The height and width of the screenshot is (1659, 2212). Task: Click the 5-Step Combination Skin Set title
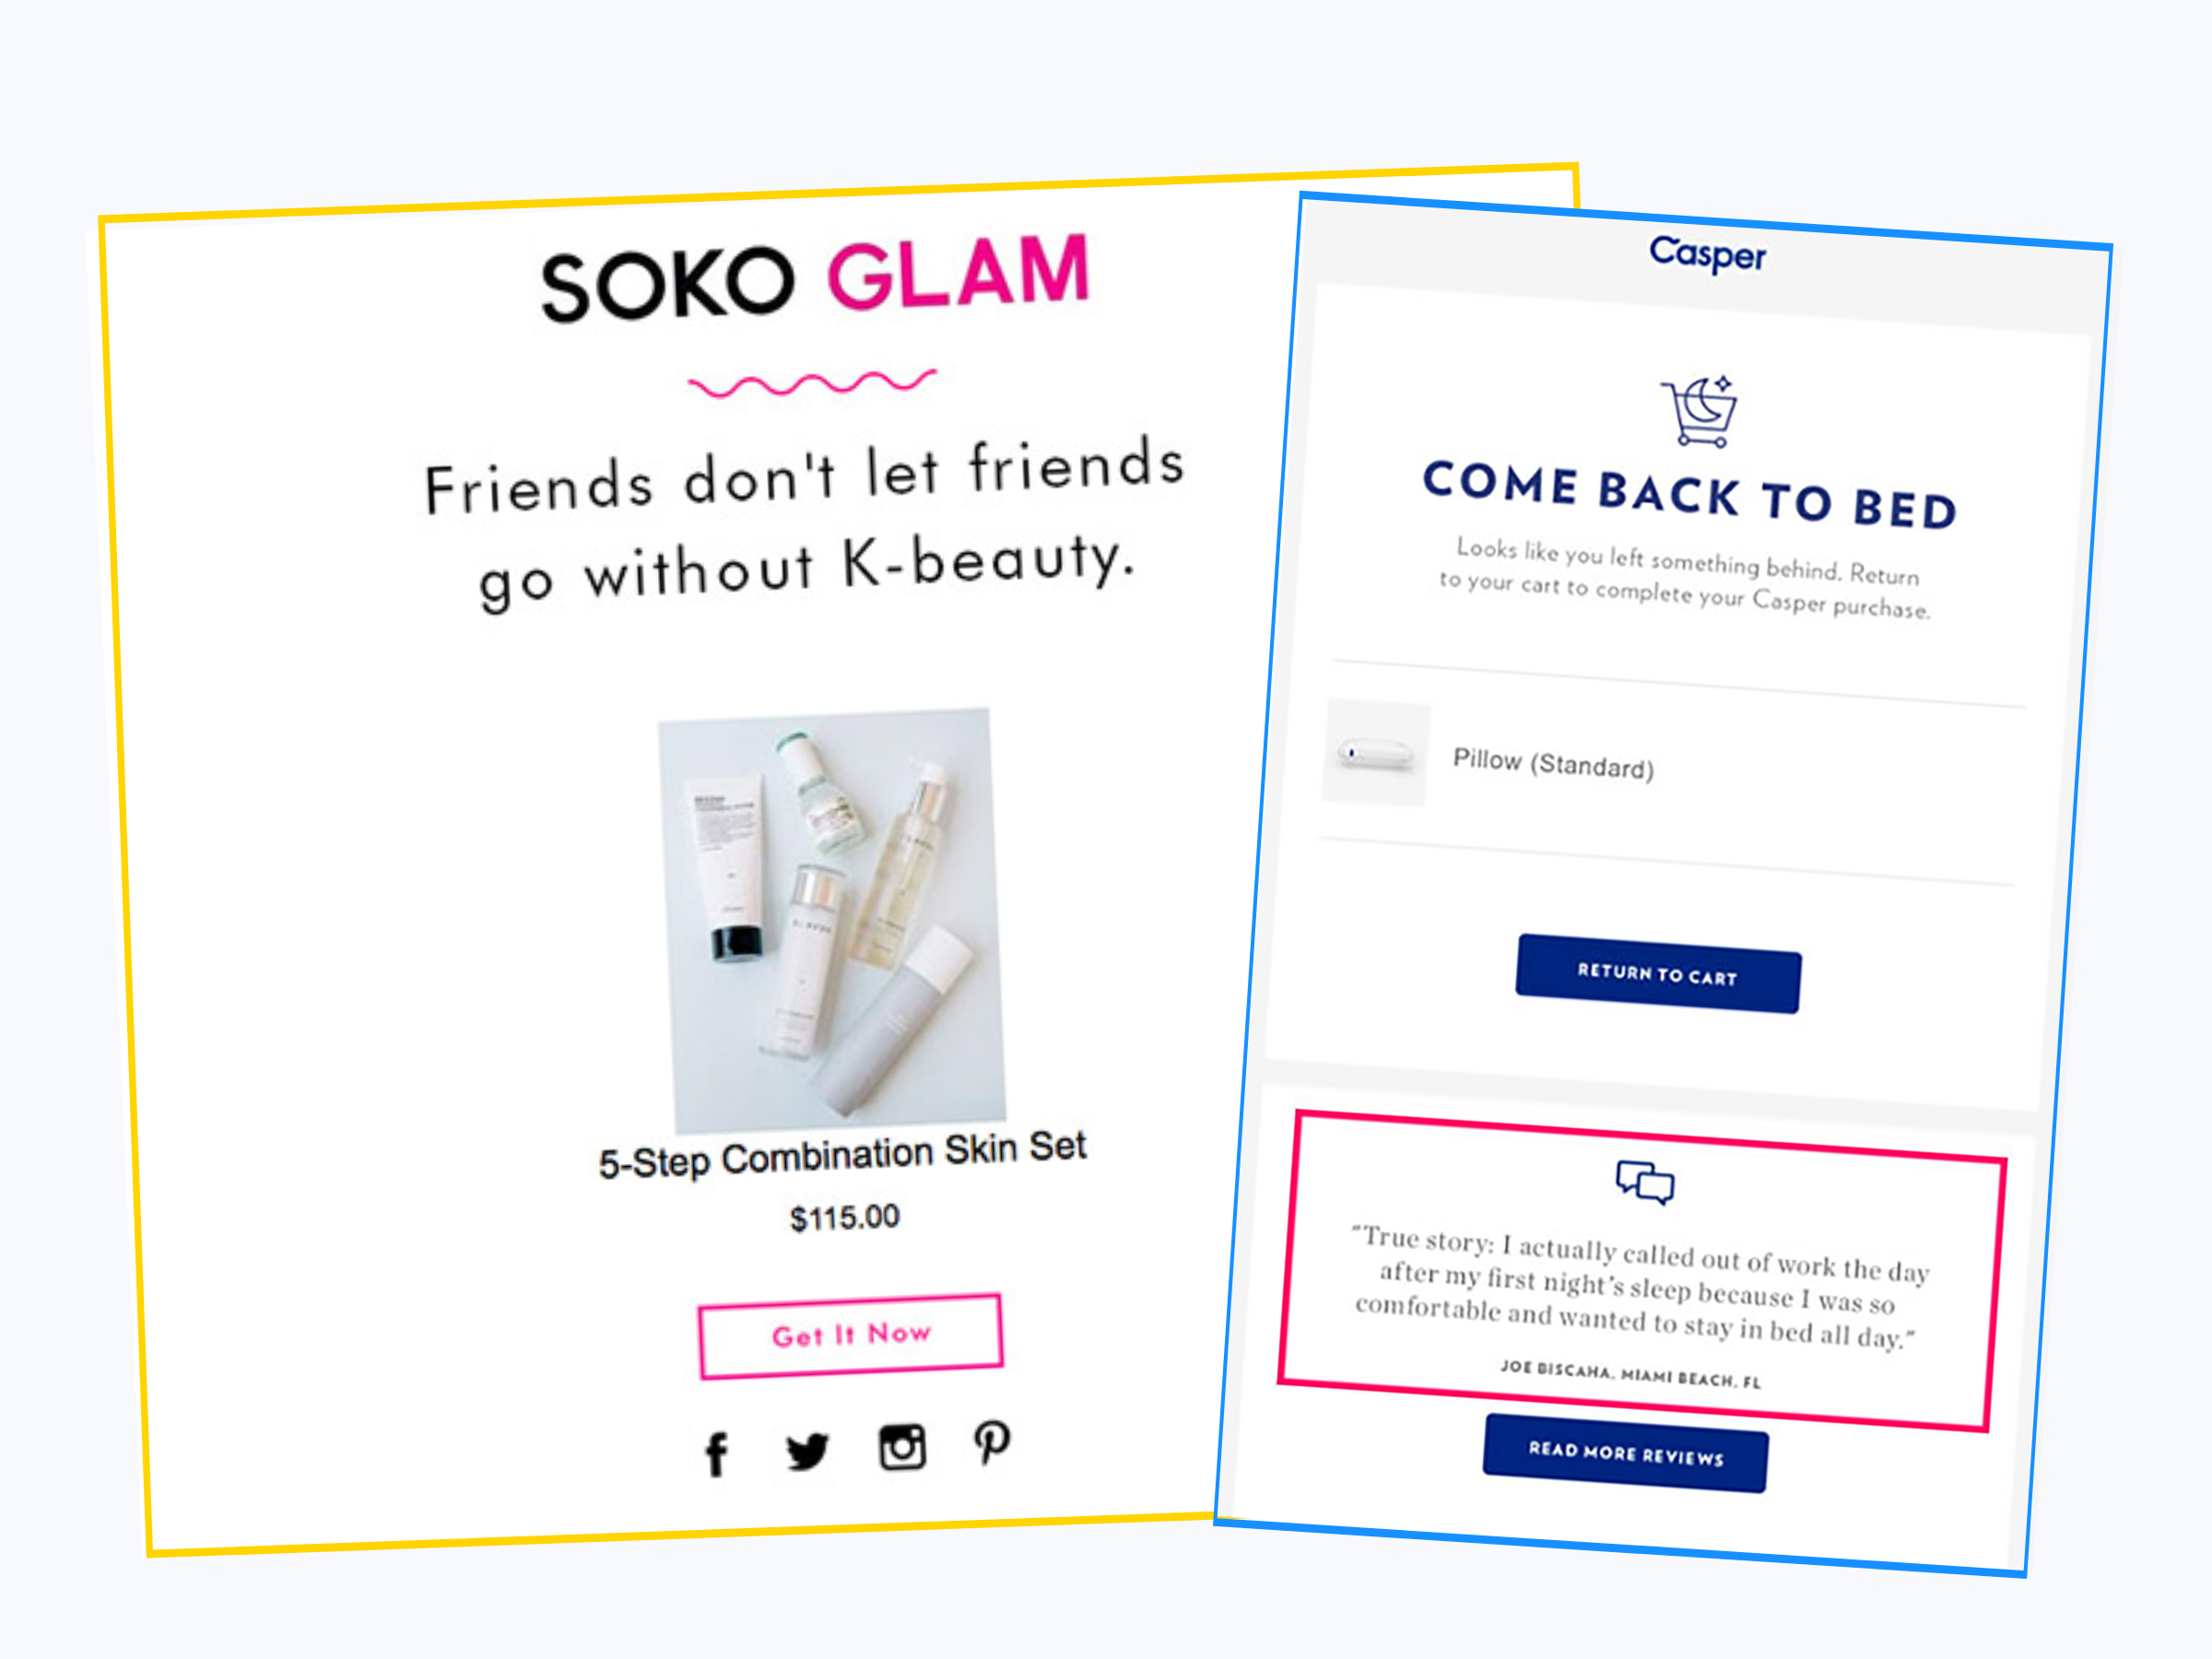[x=842, y=1155]
